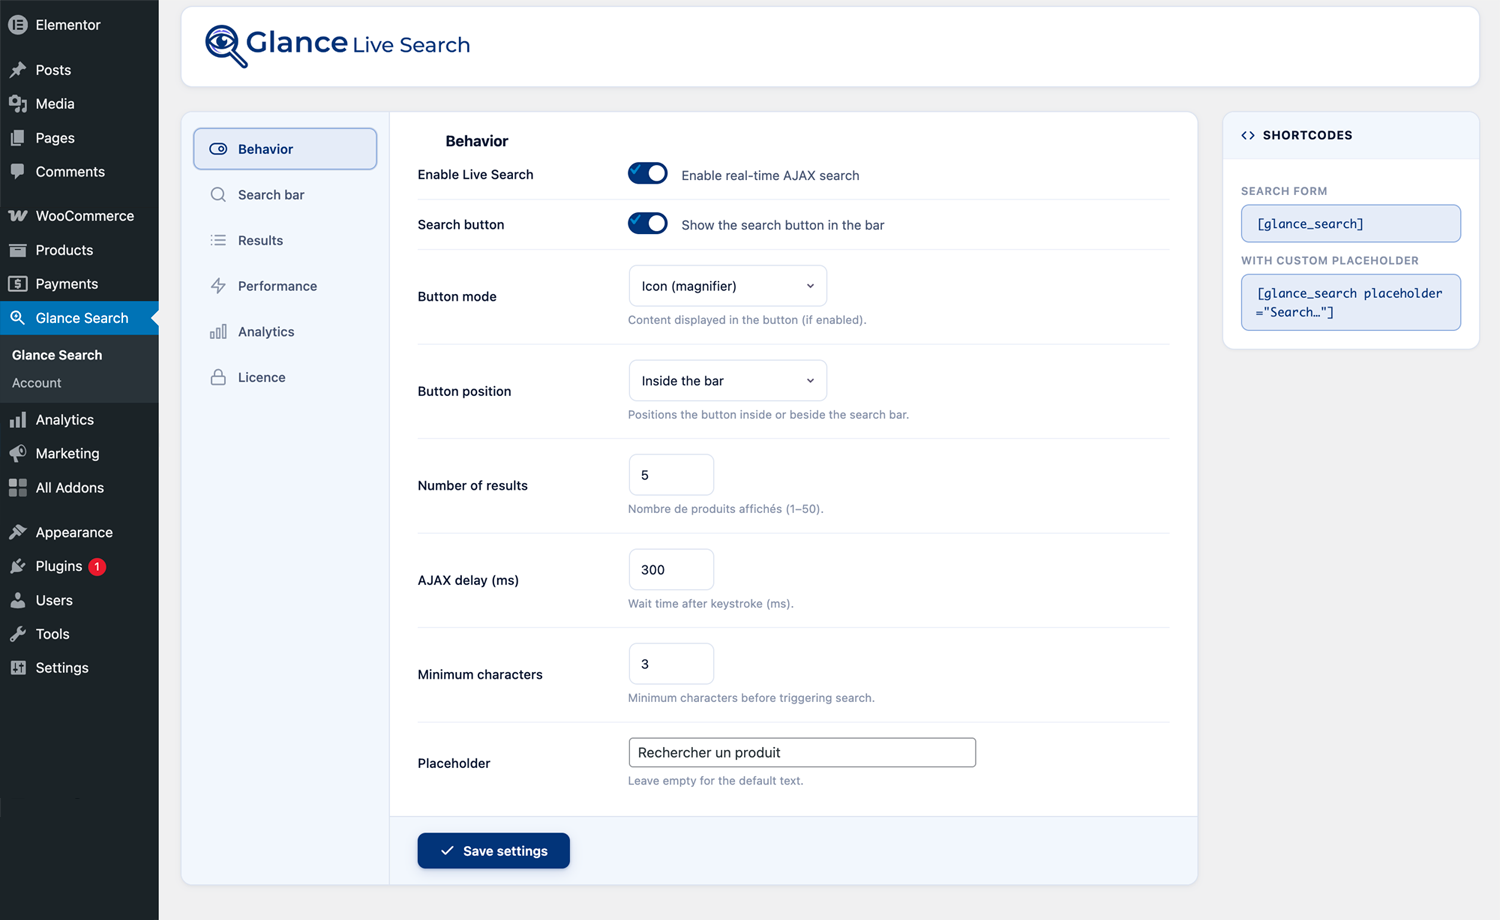1500x920 pixels.
Task: Open the Results section icon
Action: pyautogui.click(x=218, y=240)
